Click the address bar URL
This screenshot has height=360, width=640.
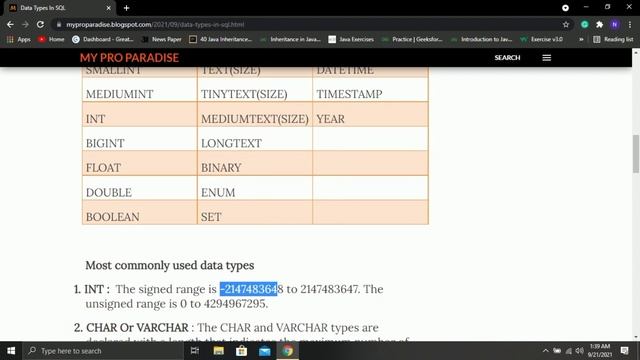(155, 24)
